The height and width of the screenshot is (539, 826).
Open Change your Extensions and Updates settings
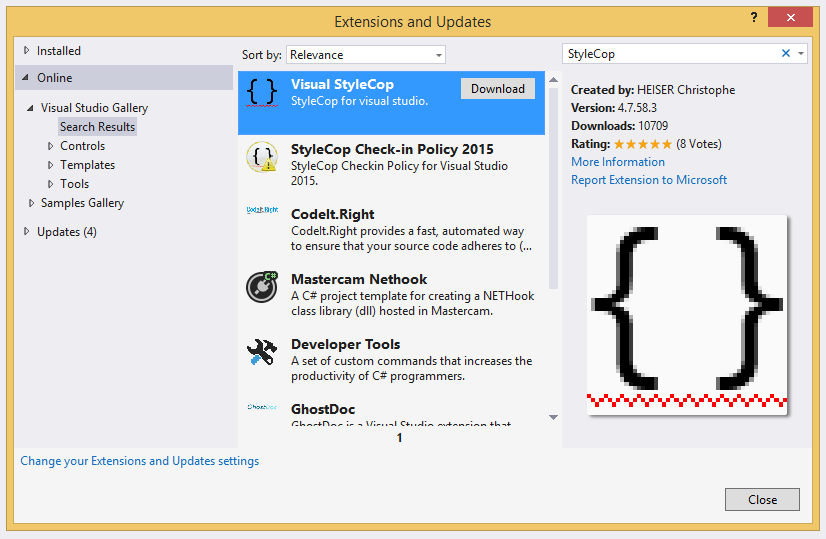pyautogui.click(x=140, y=461)
